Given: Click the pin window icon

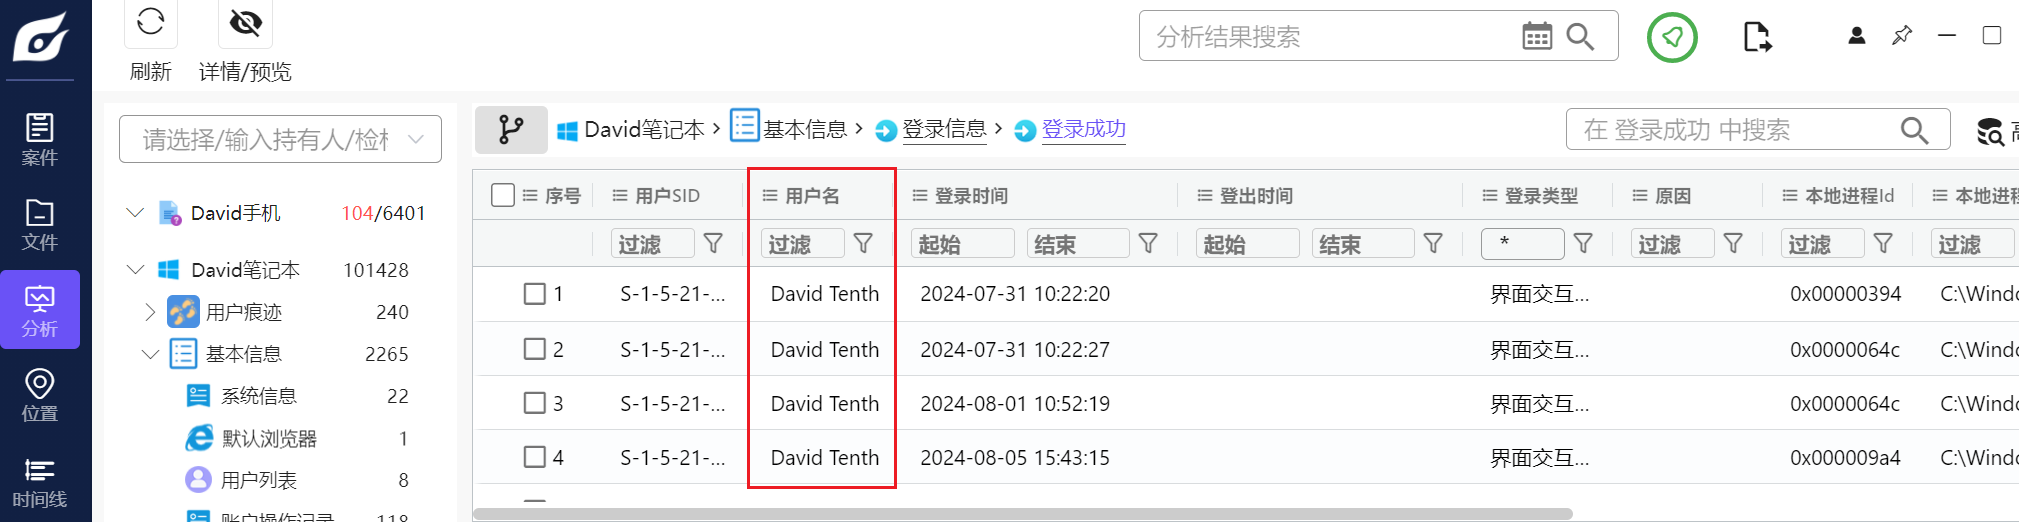Looking at the screenshot, I should point(1901,36).
